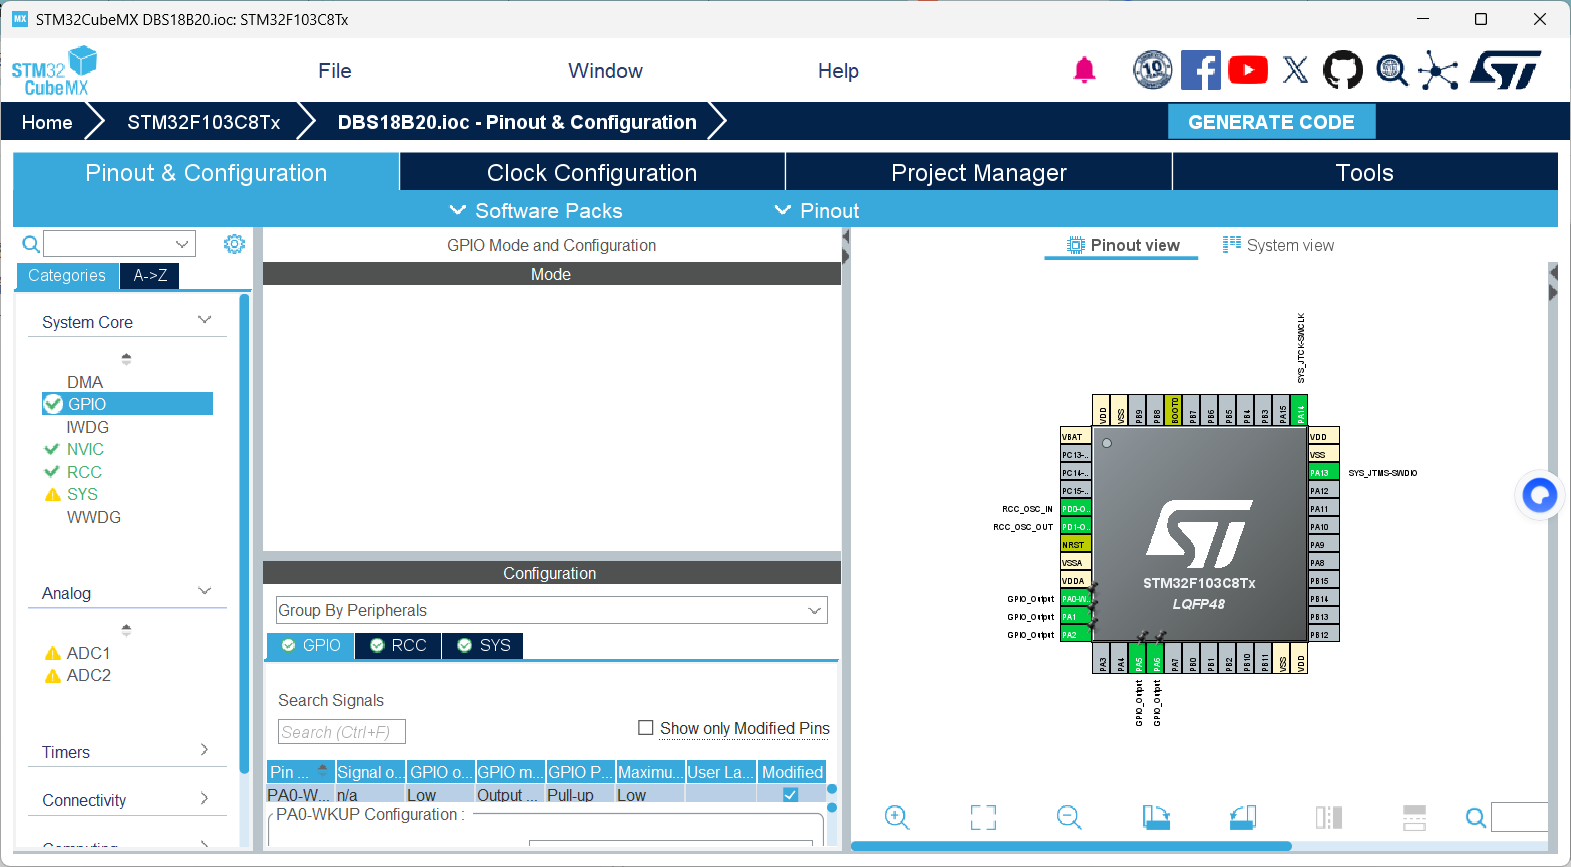Open the ST YouTube channel
Screen dimensions: 1571x867
pos(1247,70)
